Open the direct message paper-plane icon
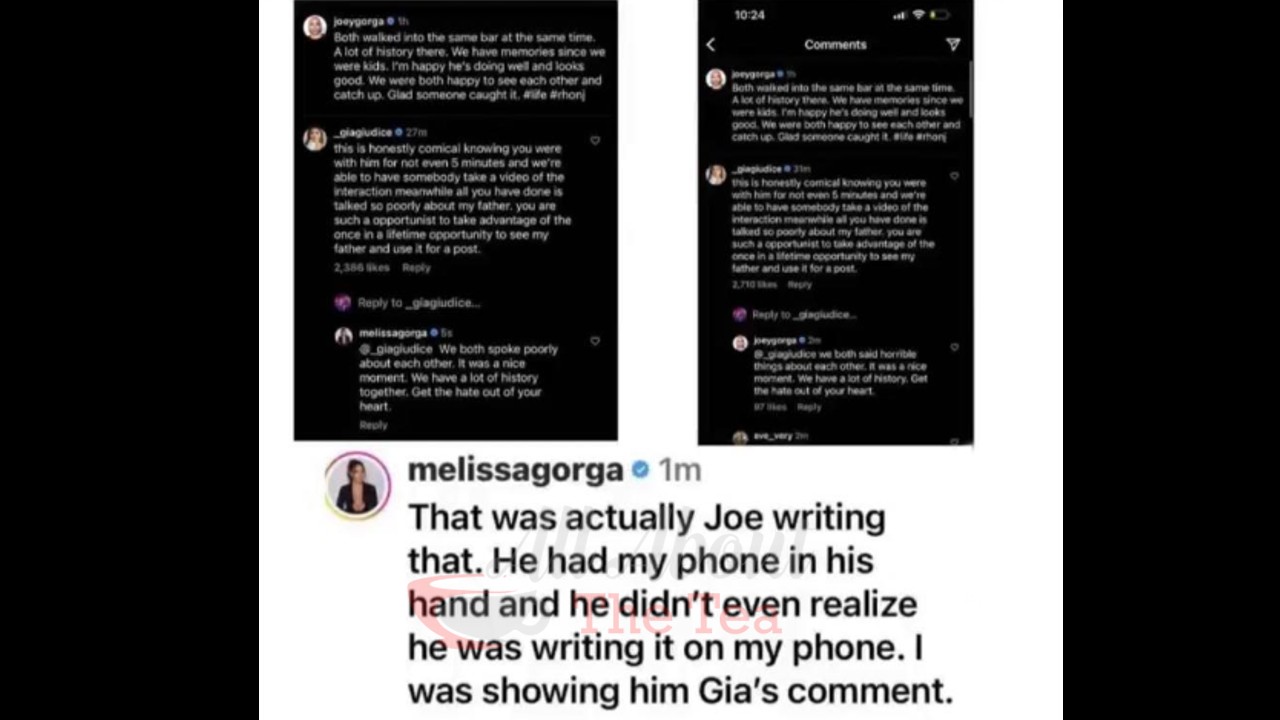Screen dimensions: 1280x720 pos(953,44)
